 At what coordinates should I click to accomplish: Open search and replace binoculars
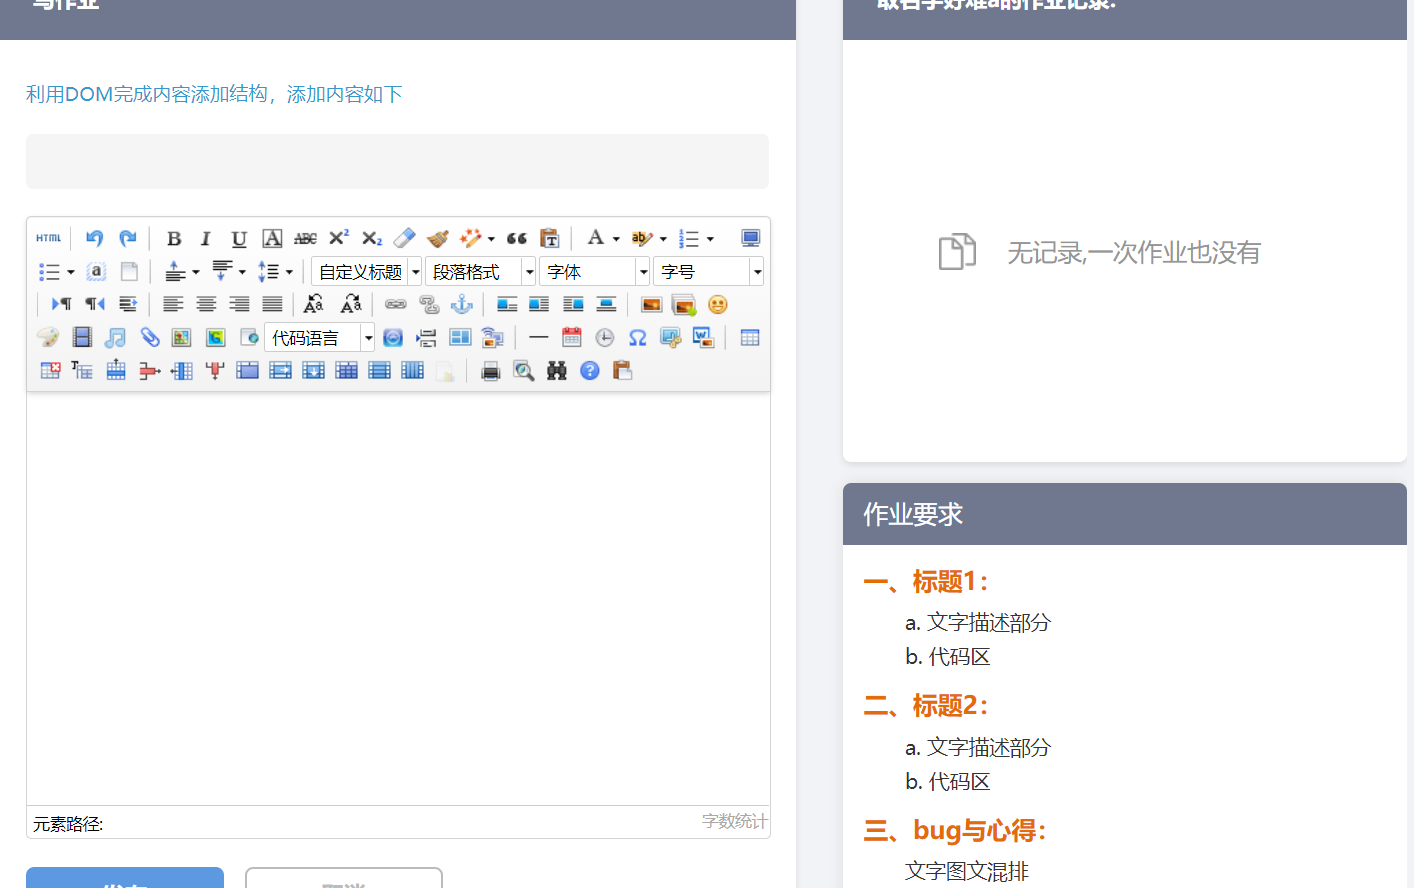click(556, 371)
